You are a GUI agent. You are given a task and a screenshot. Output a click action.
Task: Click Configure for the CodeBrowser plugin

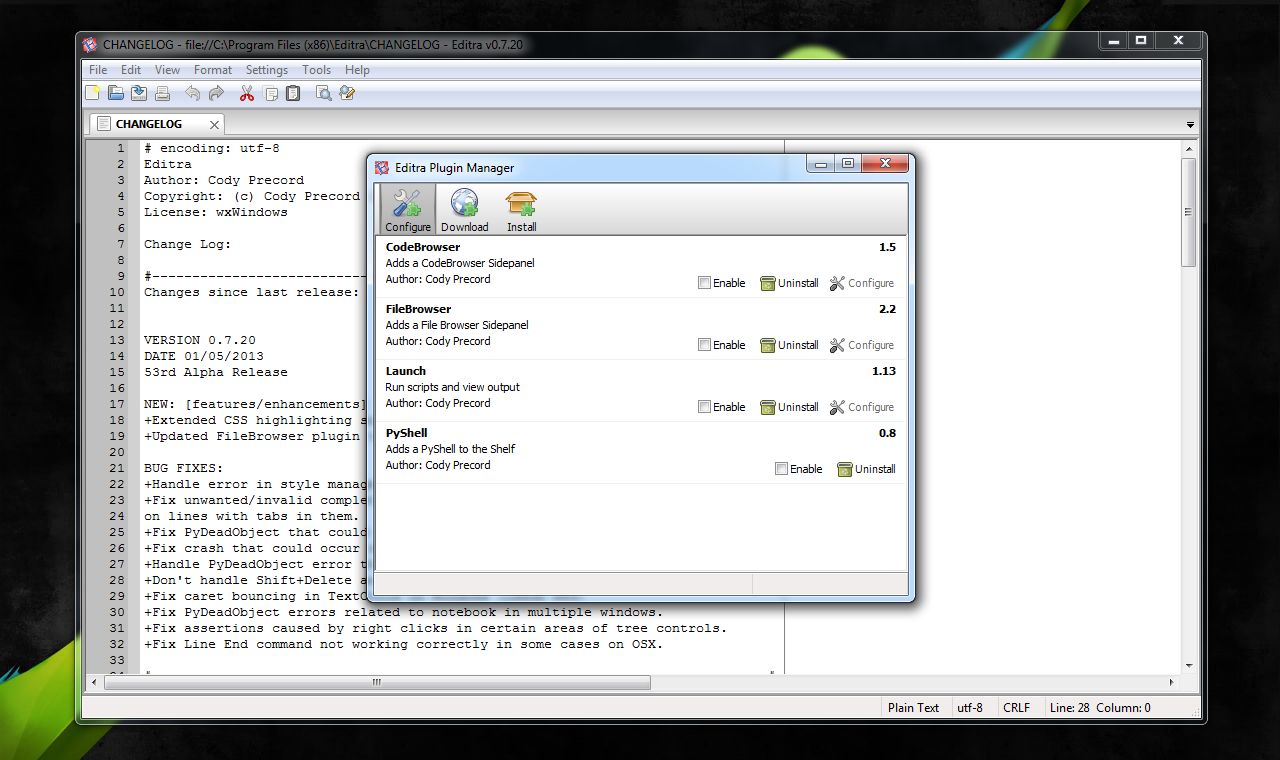862,283
